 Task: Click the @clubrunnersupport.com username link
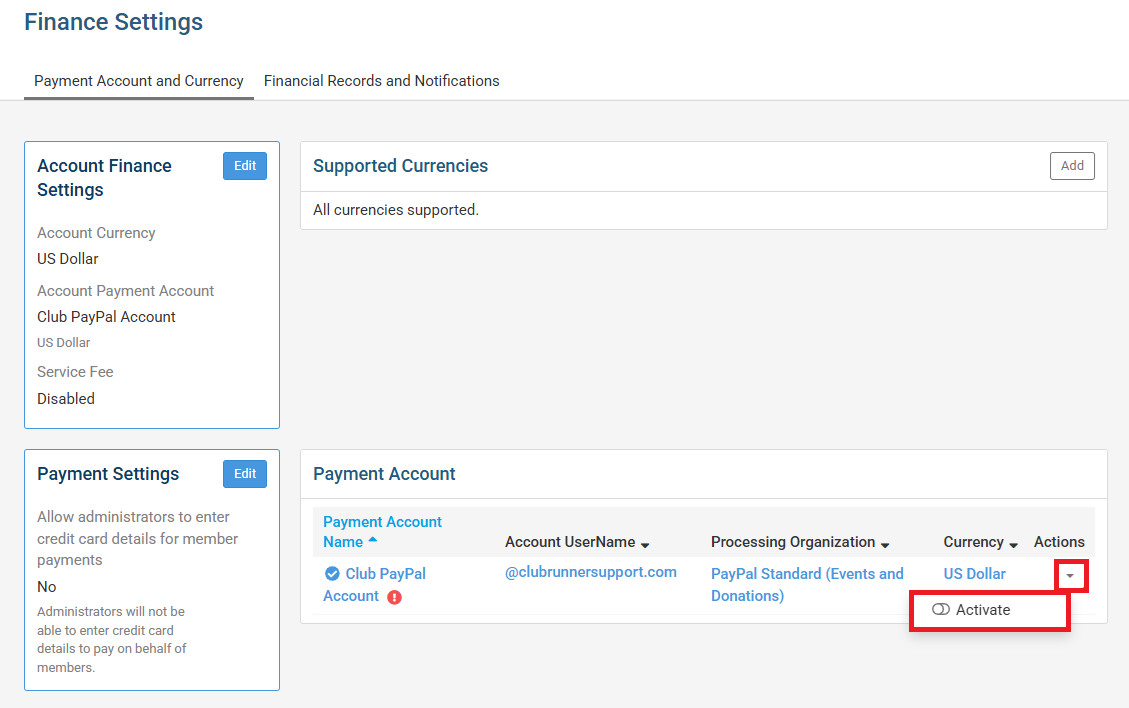[x=593, y=573]
